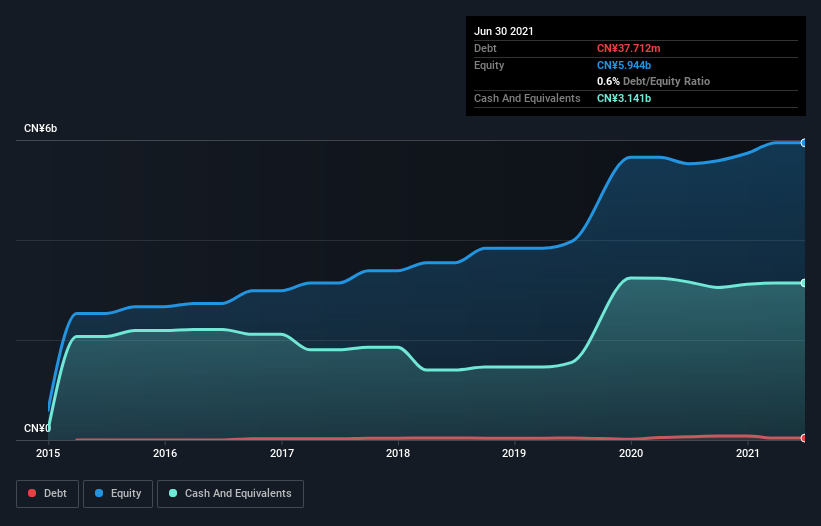Click the 2018 x-axis label

click(398, 453)
